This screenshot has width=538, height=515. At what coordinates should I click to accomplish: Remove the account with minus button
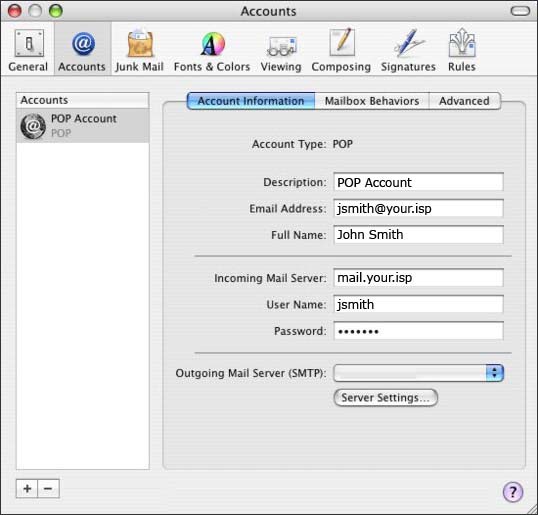click(x=48, y=488)
